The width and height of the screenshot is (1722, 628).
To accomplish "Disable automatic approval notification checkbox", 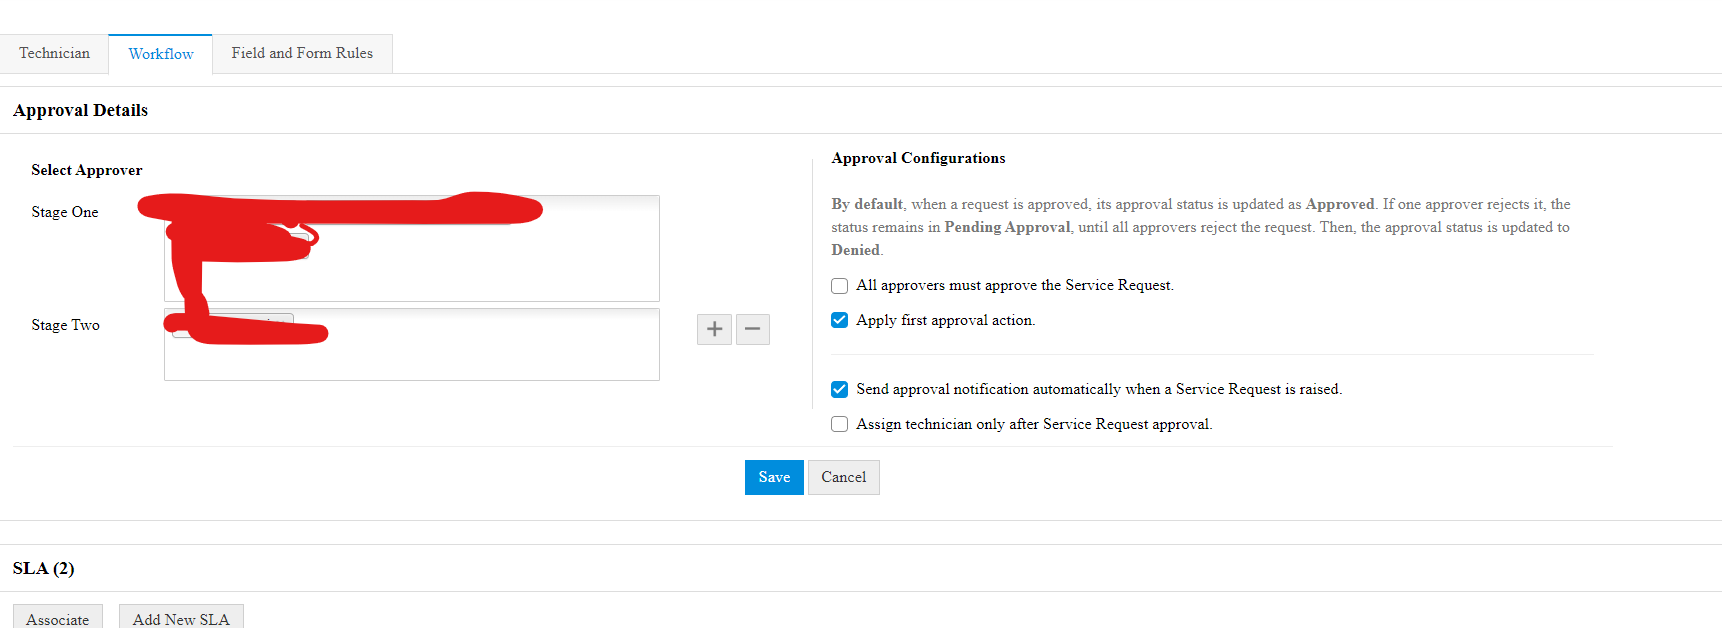I will (x=840, y=389).
